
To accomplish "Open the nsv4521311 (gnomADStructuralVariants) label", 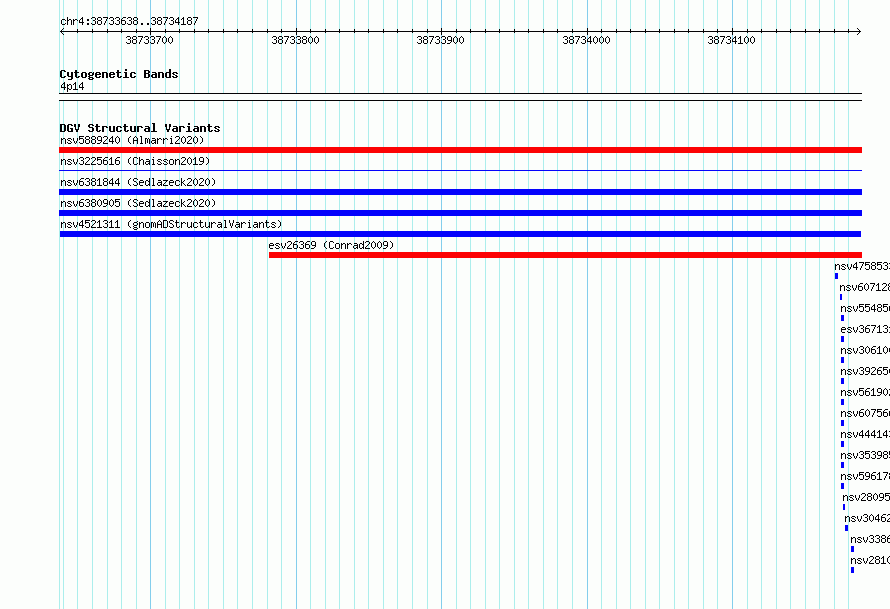I will pyautogui.click(x=171, y=224).
